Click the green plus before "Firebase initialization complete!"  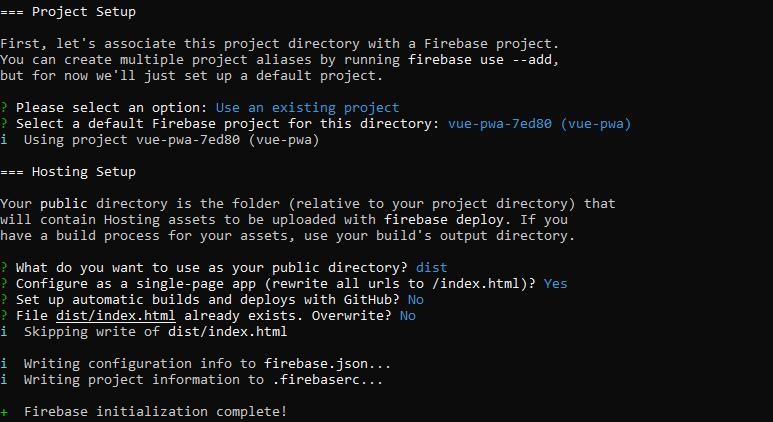[4, 412]
